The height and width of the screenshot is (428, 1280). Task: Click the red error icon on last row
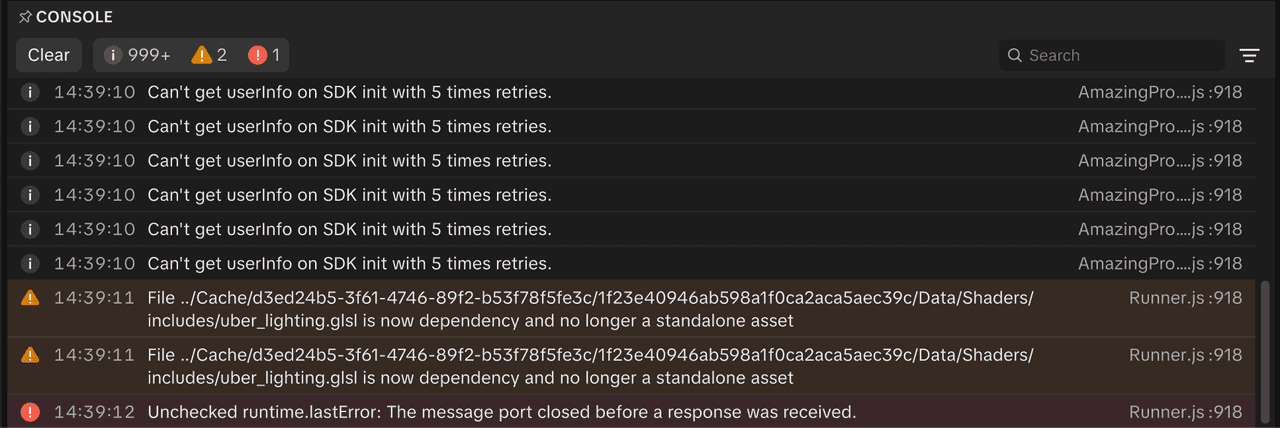tap(30, 412)
